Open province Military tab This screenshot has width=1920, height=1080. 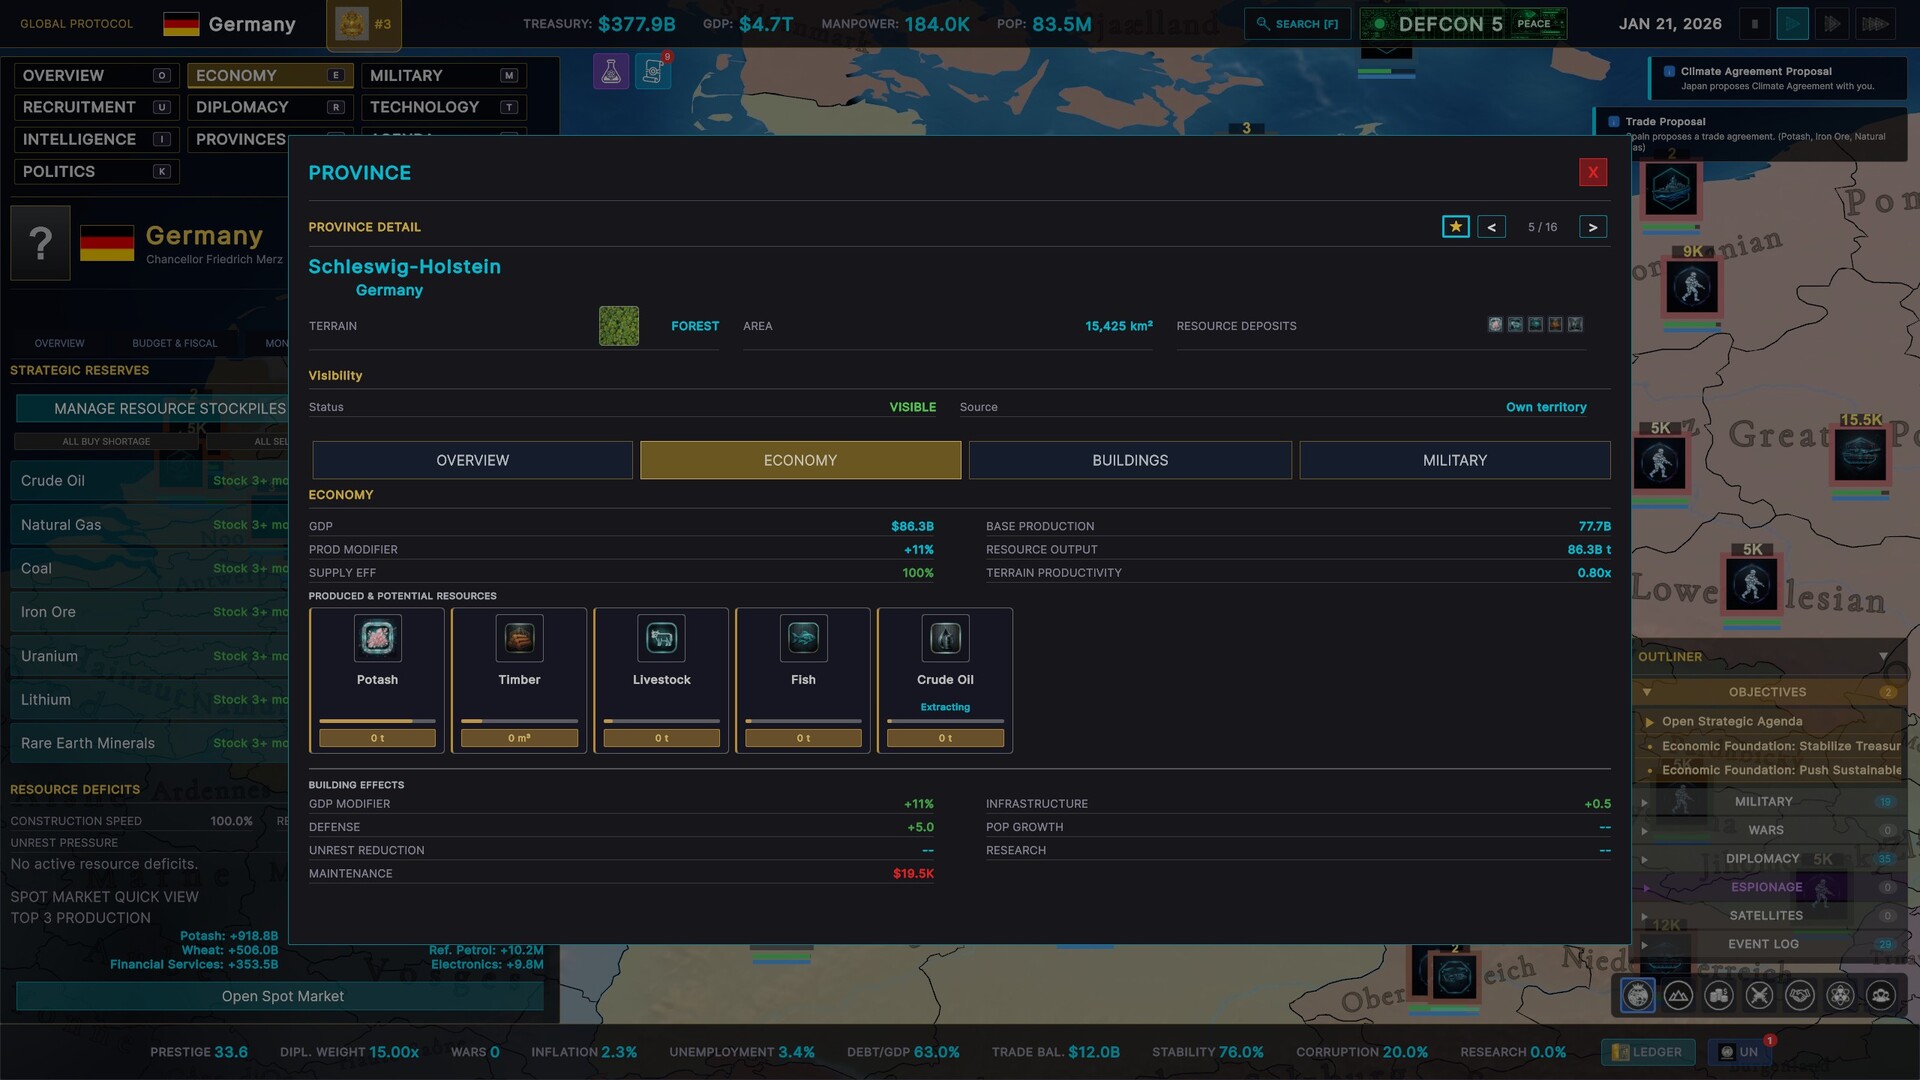click(x=1455, y=460)
